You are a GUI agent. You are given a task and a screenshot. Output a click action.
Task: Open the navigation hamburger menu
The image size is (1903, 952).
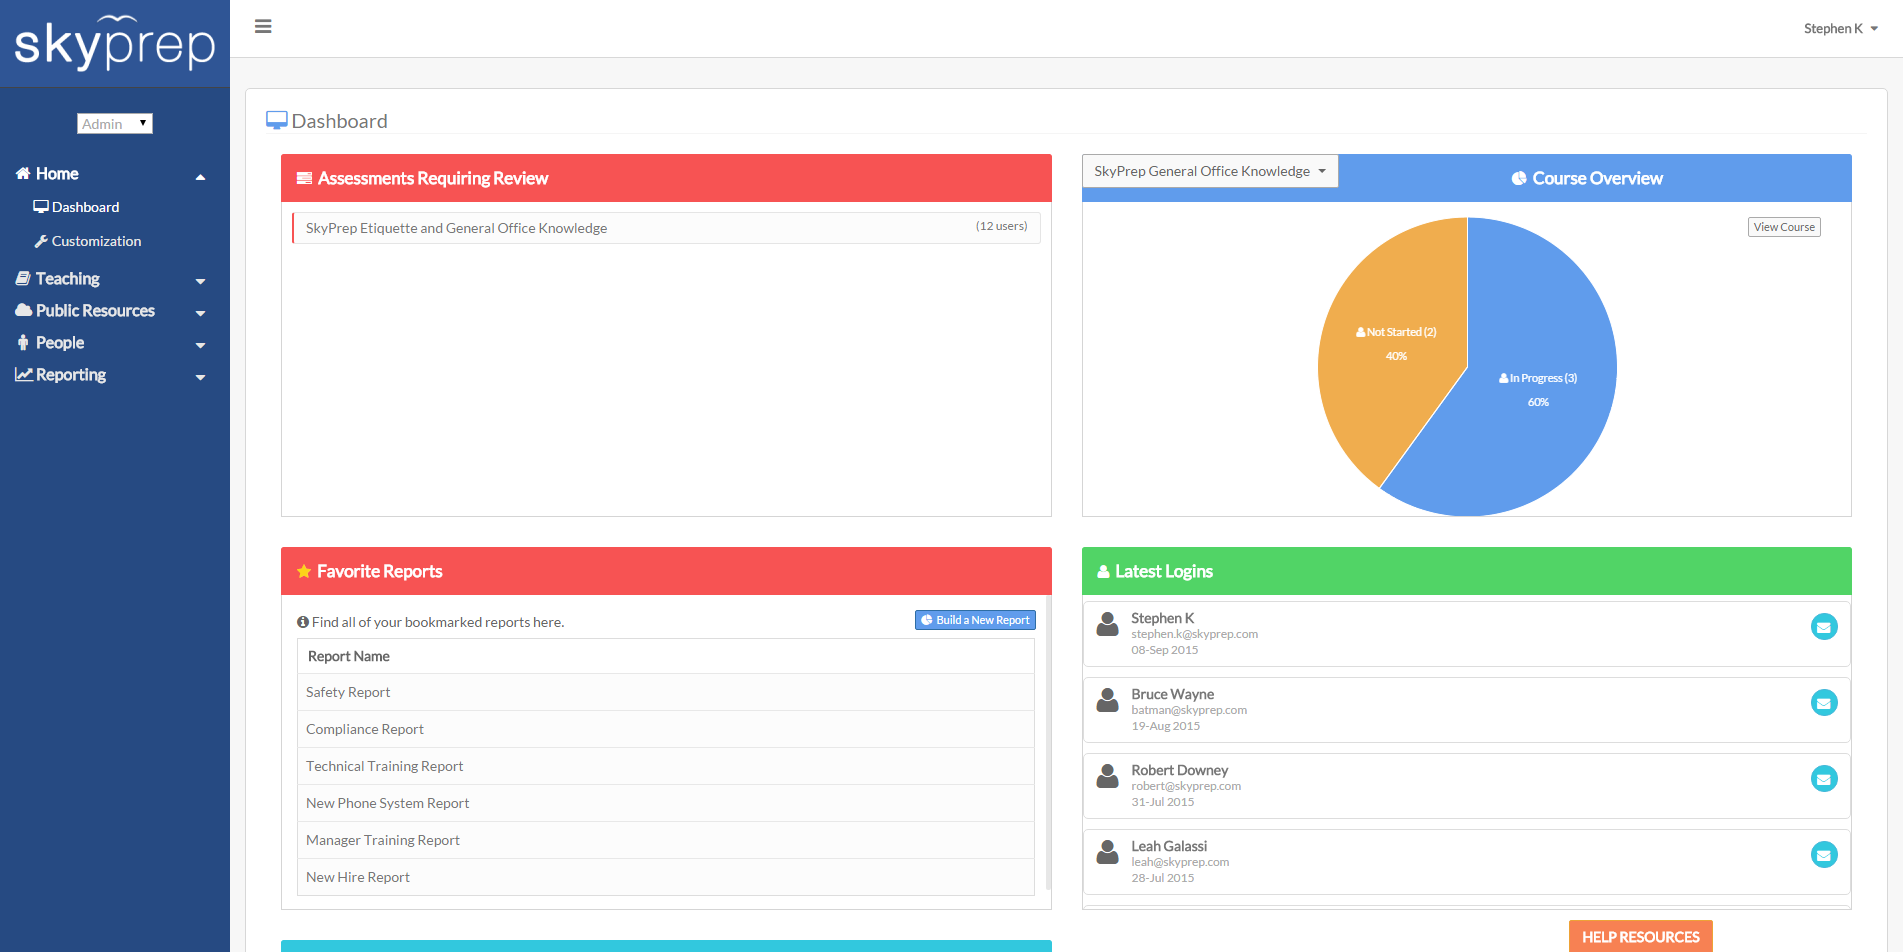point(263,26)
